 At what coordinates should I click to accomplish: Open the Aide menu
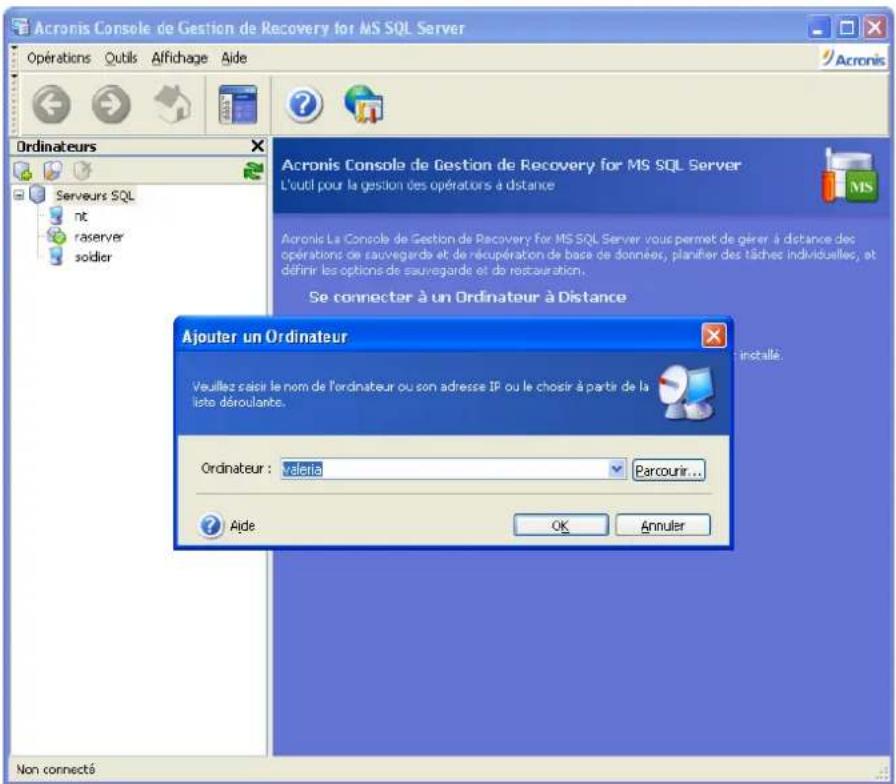click(234, 58)
